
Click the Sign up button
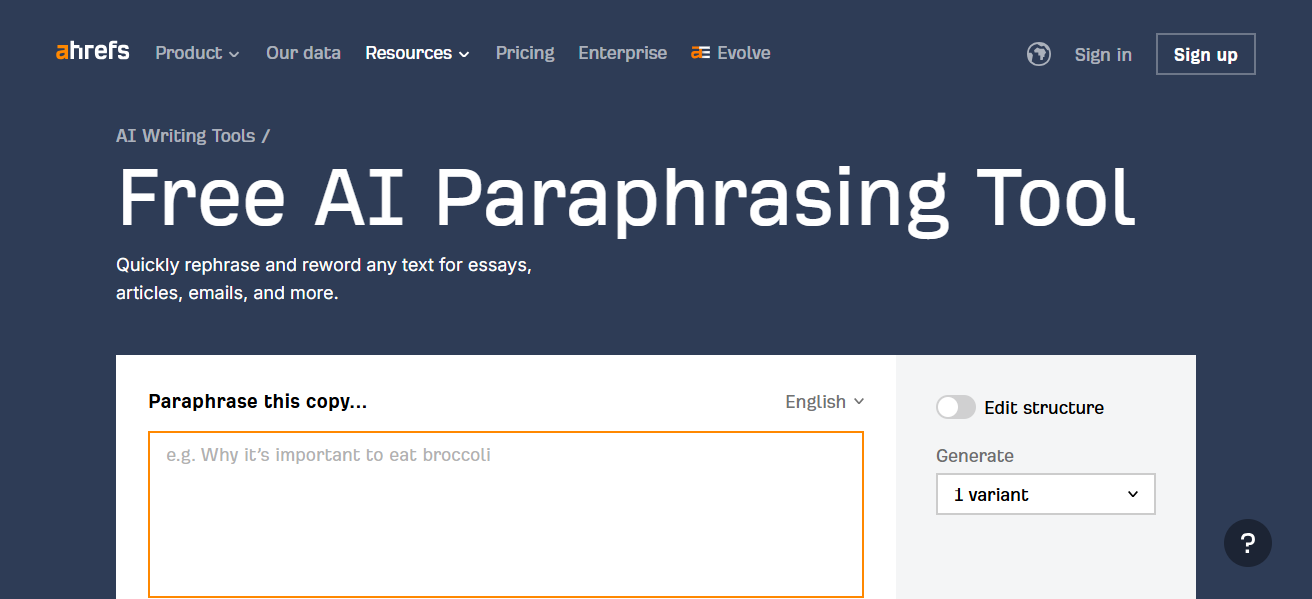click(1205, 54)
